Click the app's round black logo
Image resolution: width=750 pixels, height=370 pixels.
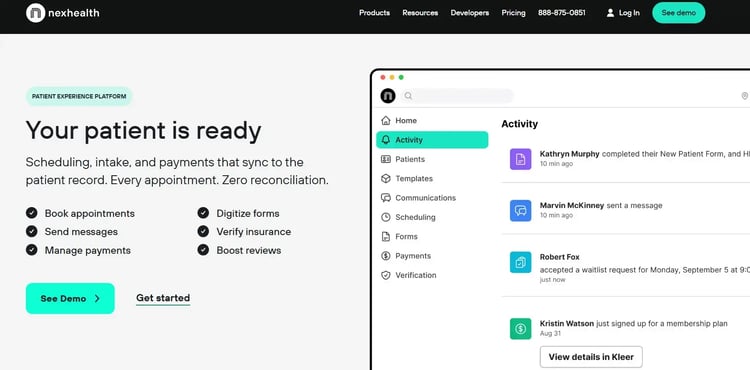(x=388, y=96)
